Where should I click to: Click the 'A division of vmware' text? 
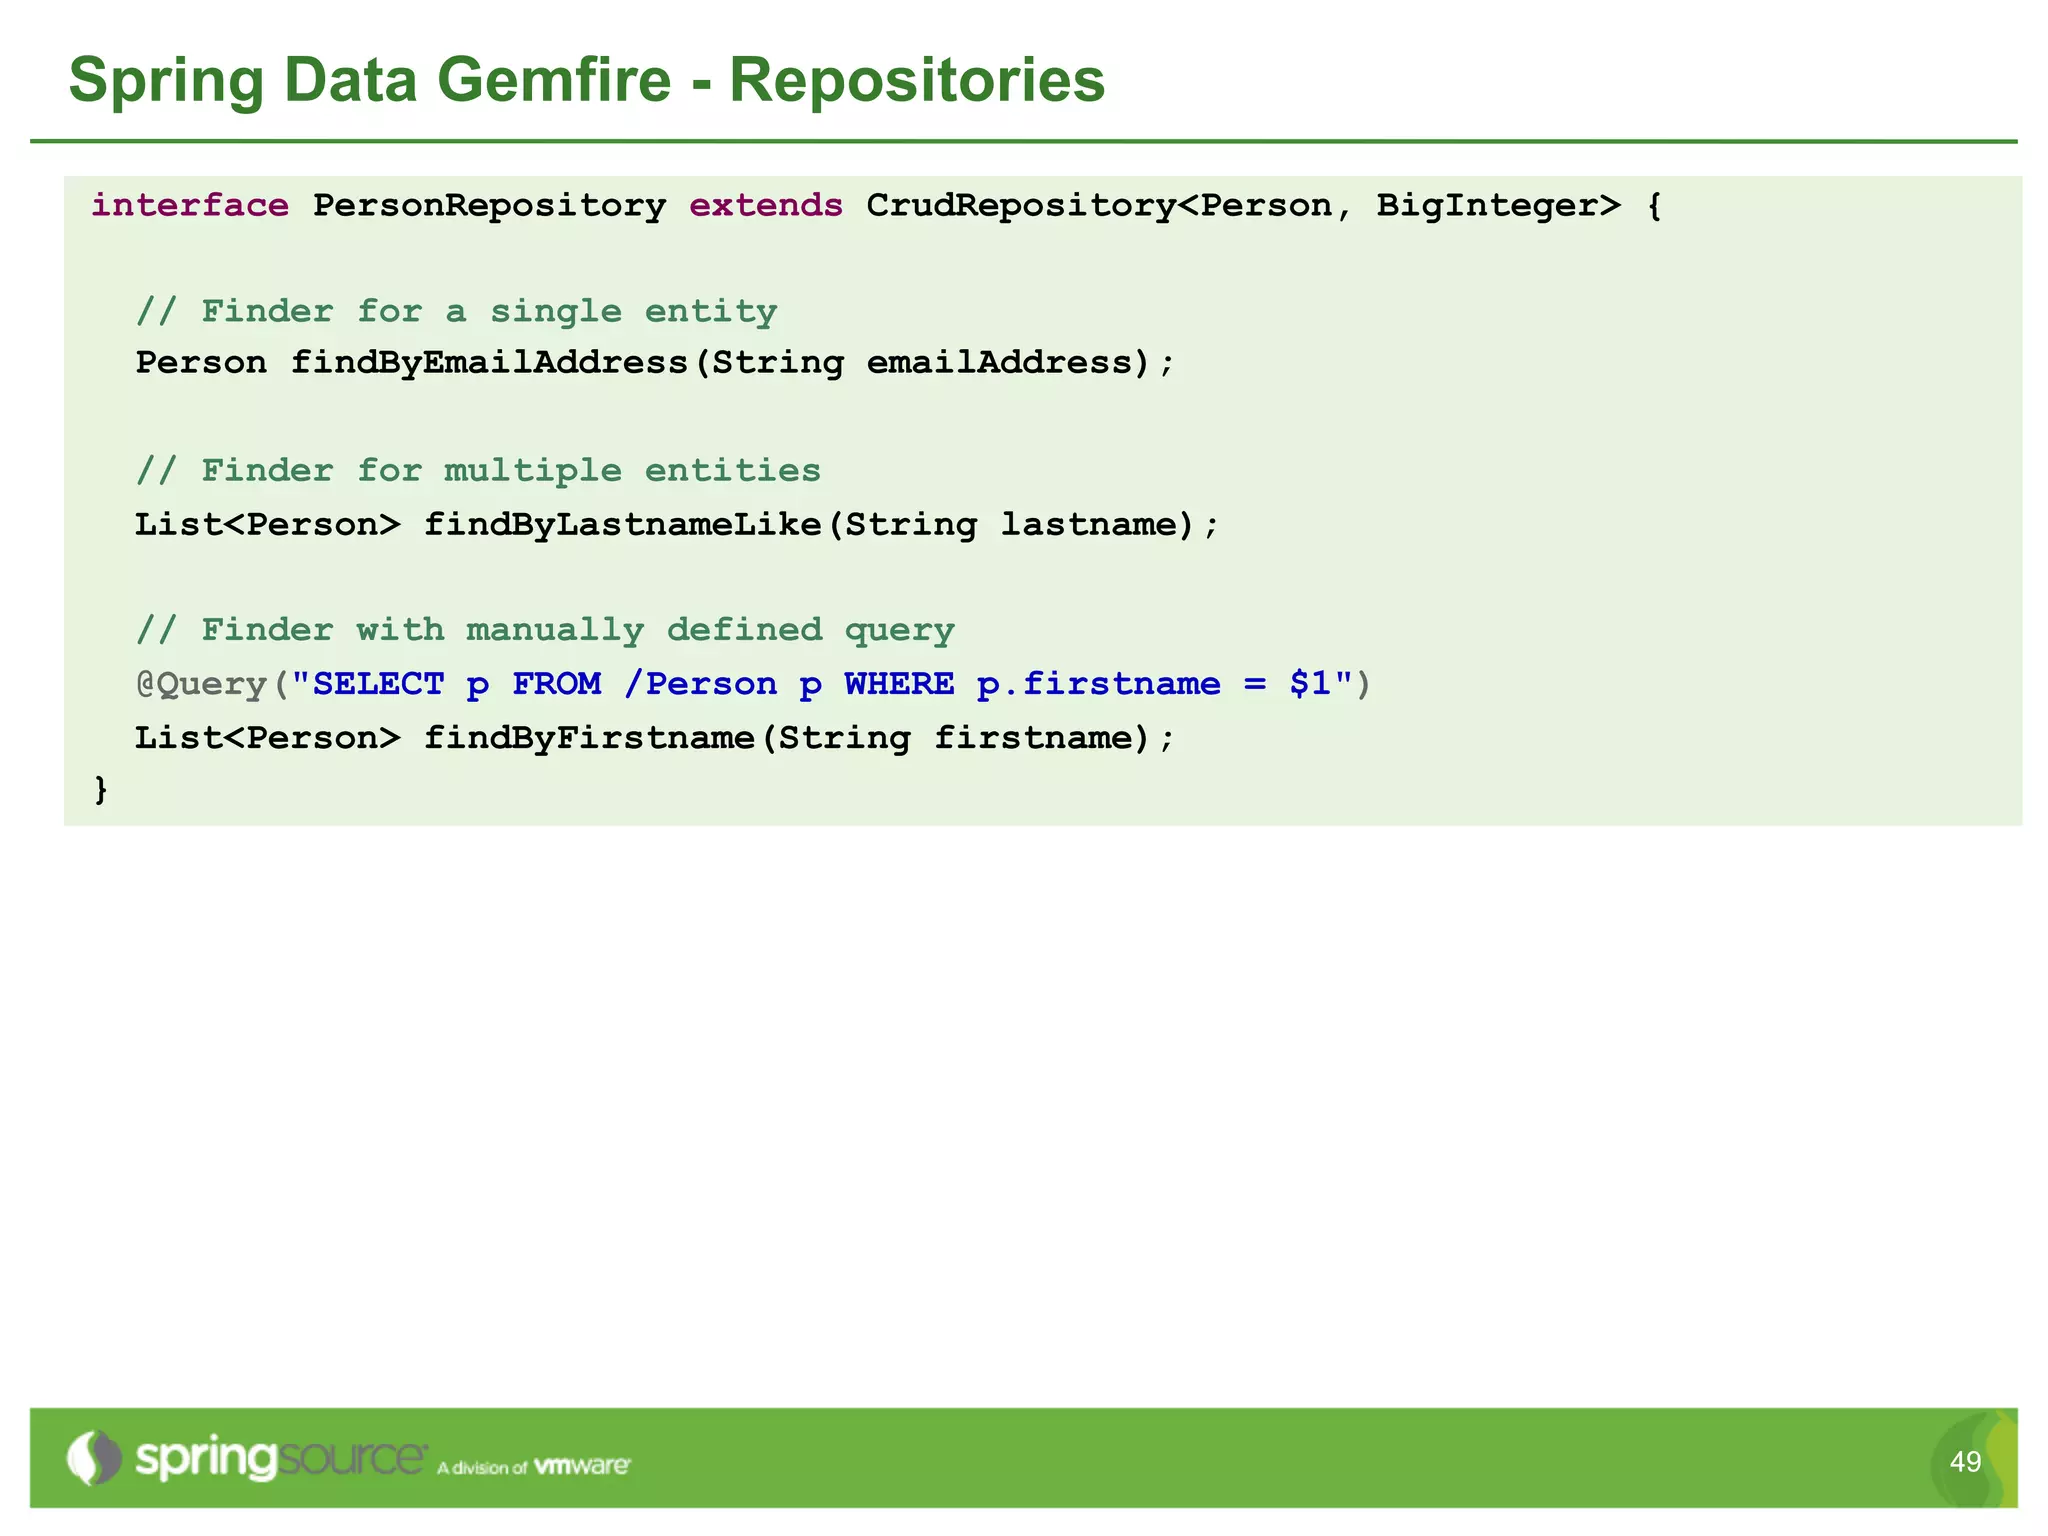click(534, 1467)
